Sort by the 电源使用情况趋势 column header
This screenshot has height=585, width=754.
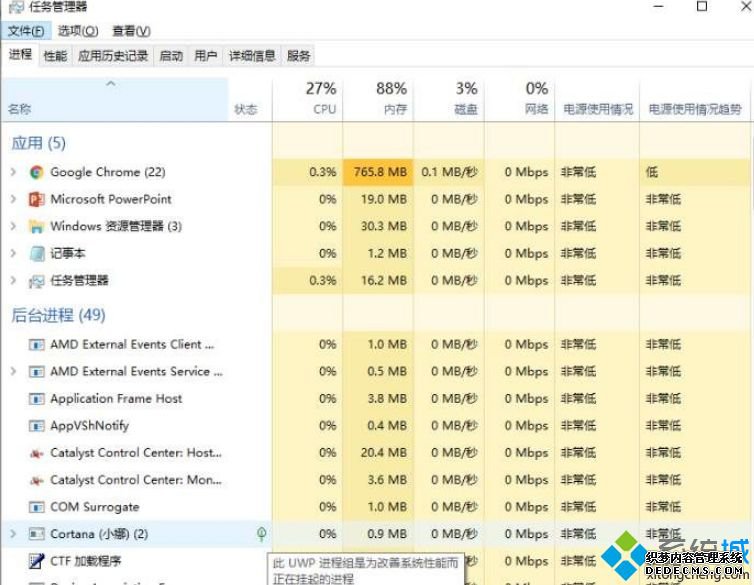(x=695, y=100)
